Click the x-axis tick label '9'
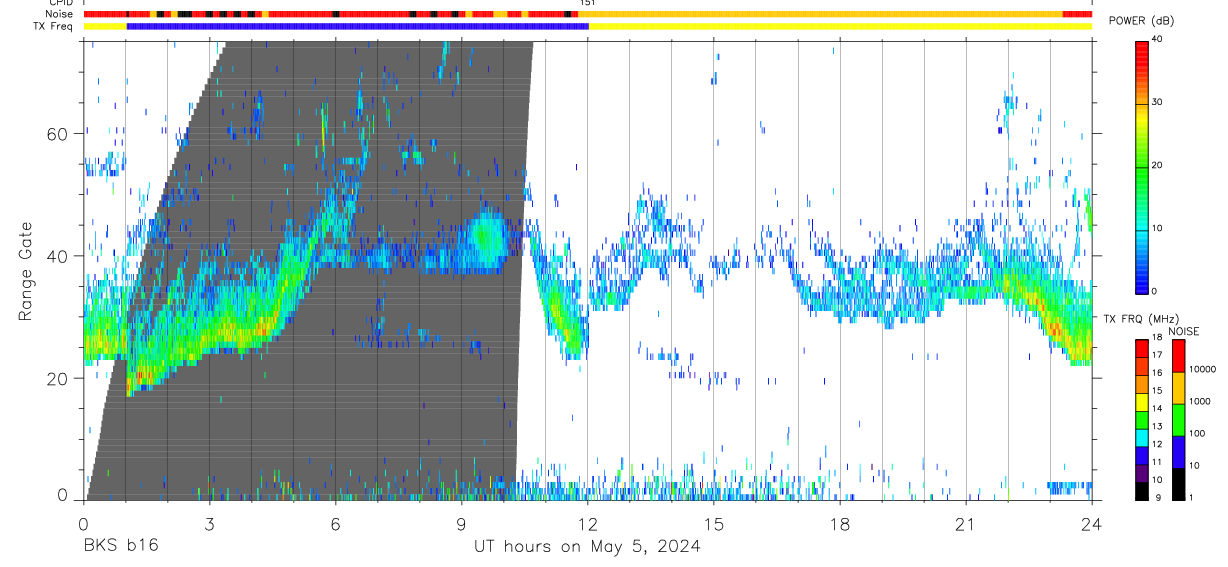1228x567 pixels. pyautogui.click(x=461, y=524)
